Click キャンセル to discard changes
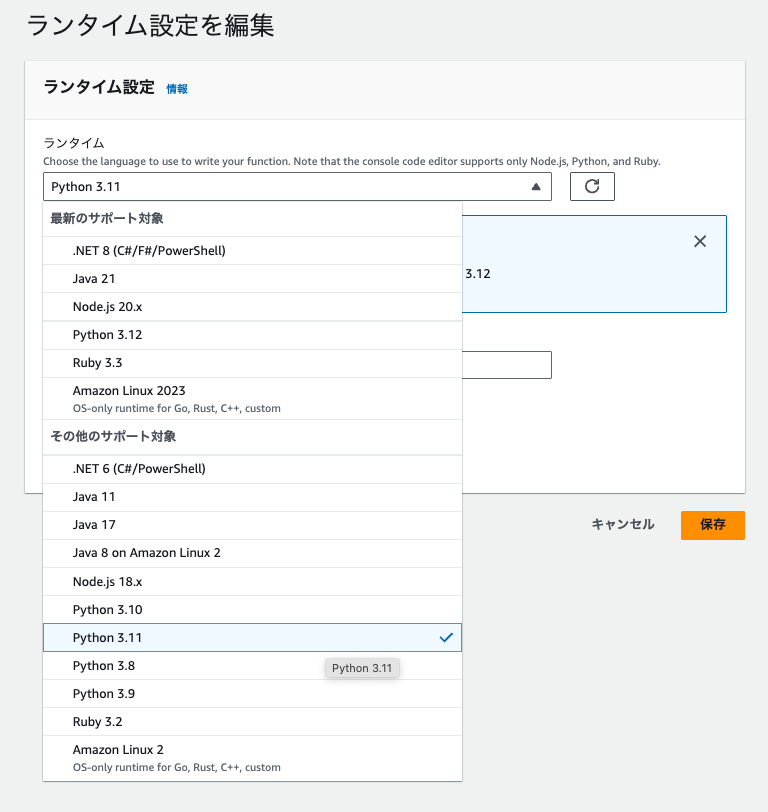This screenshot has width=768, height=812. [x=622, y=525]
